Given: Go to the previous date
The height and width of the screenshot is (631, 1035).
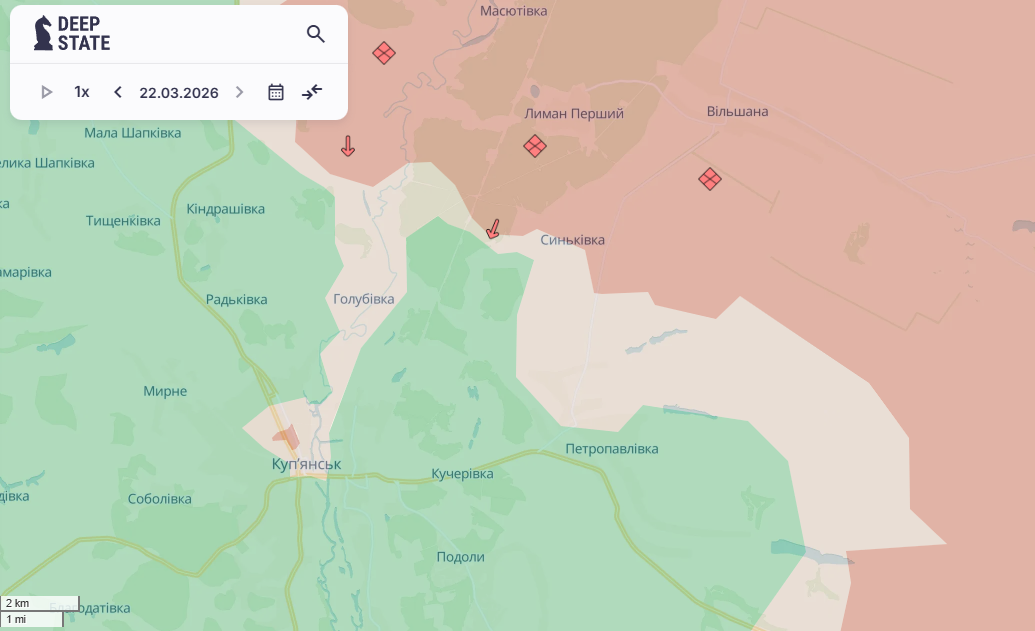Looking at the screenshot, I should (118, 92).
